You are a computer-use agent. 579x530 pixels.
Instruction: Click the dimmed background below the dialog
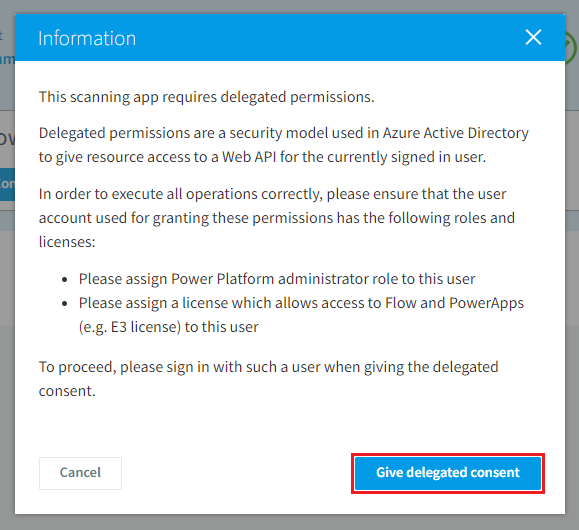[x=290, y=522]
